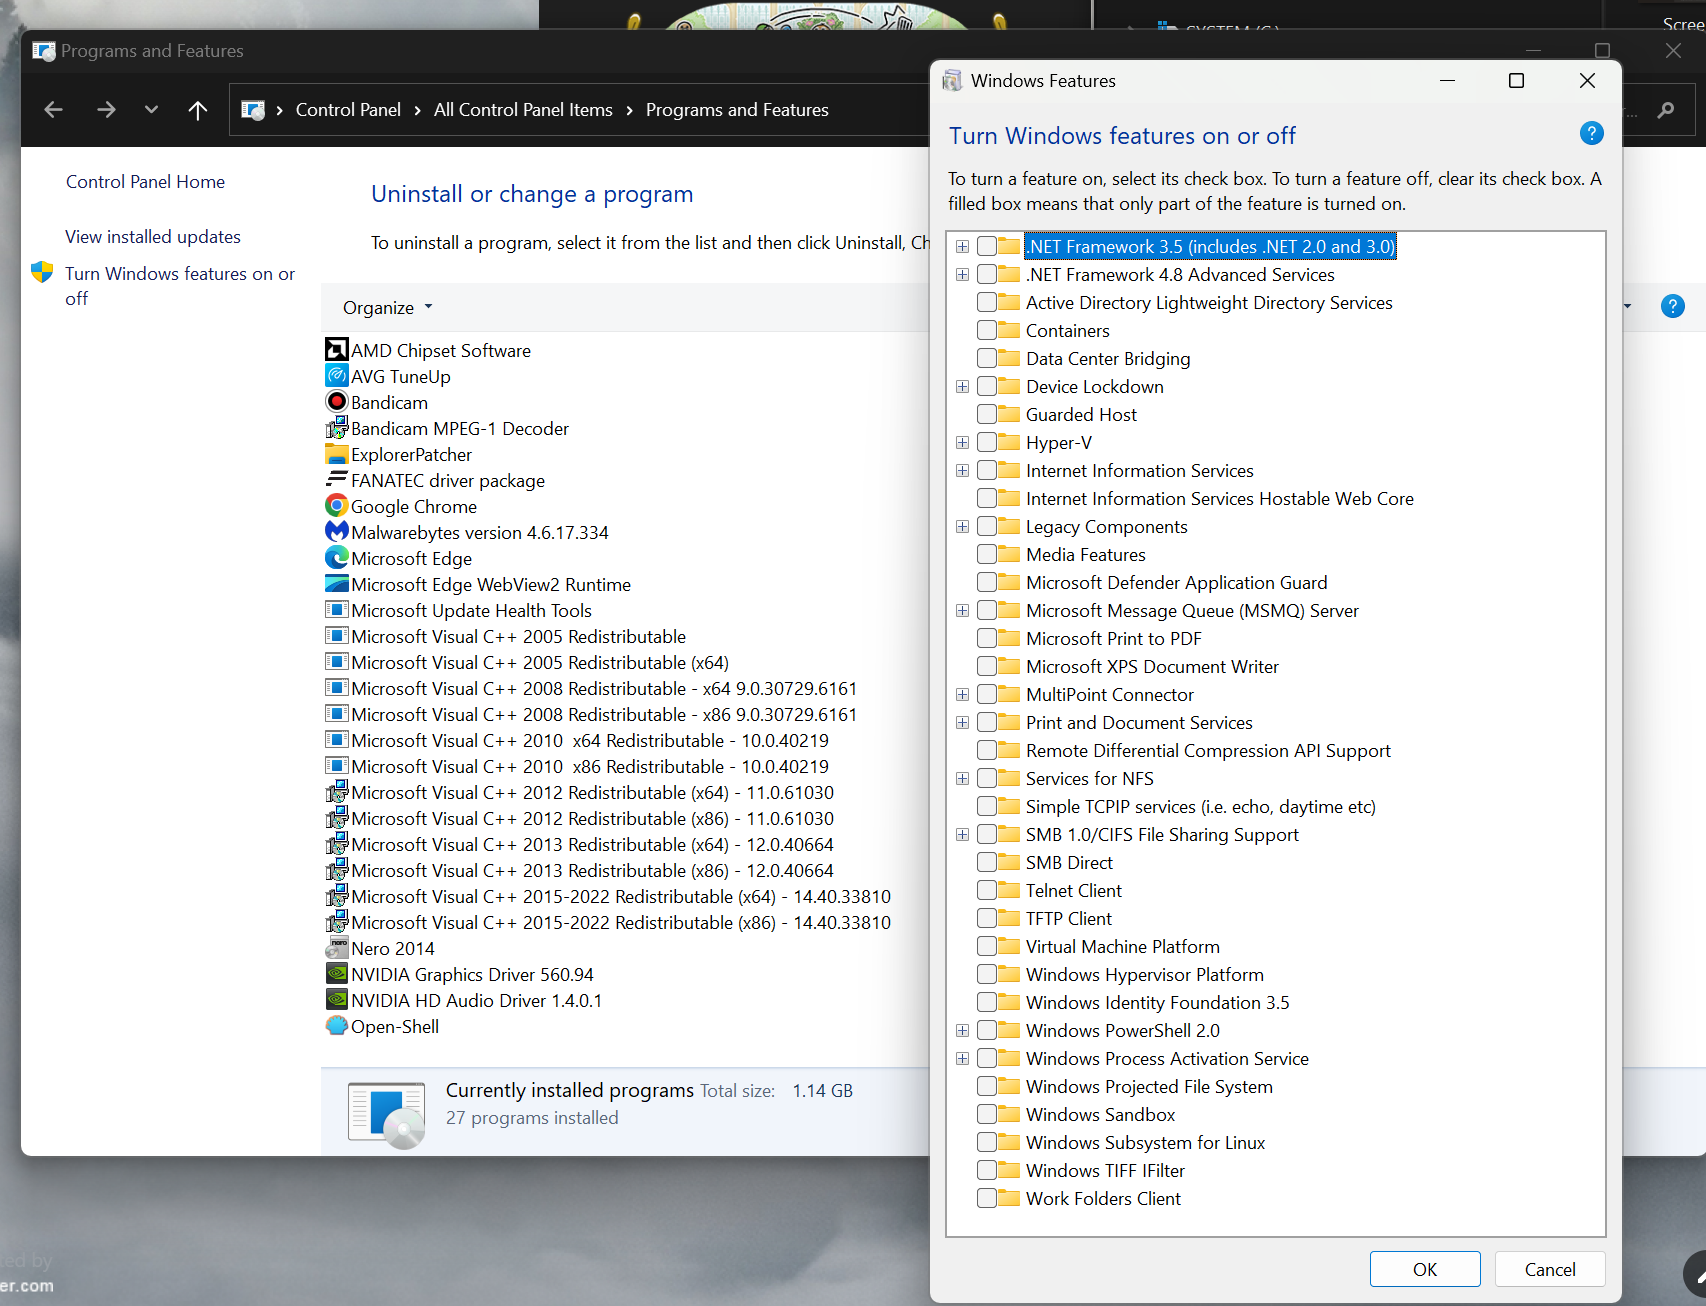Click the NVIDIA HD Audio Driver icon
The width and height of the screenshot is (1706, 1306).
337,1000
